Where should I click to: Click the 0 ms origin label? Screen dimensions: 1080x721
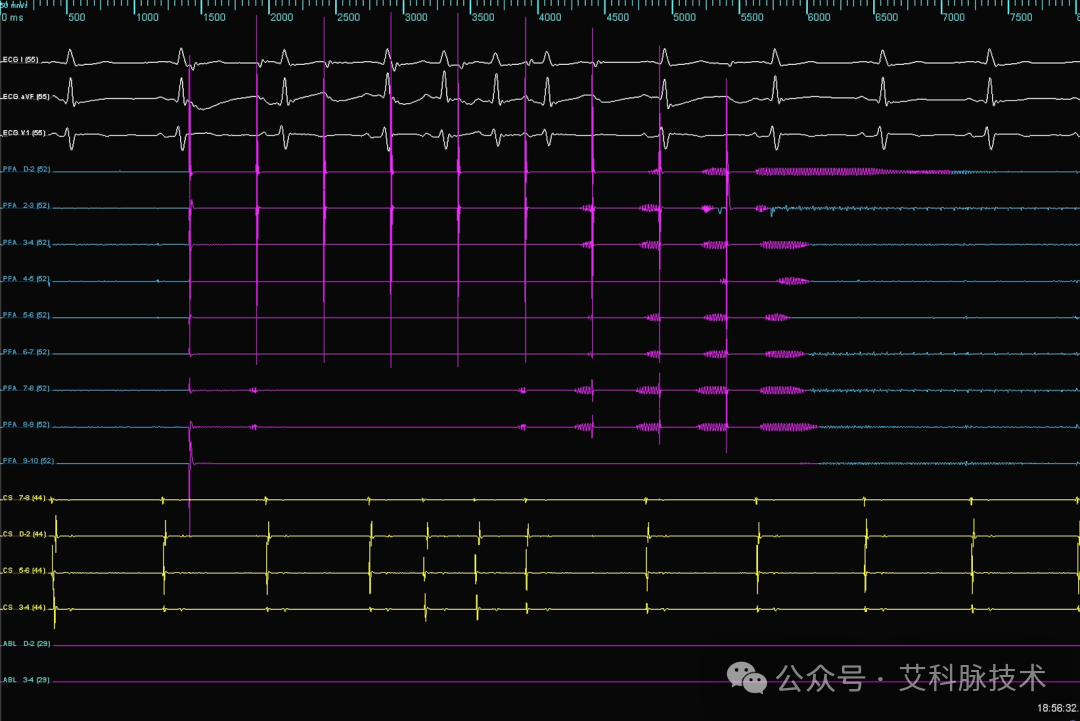(x=12, y=17)
